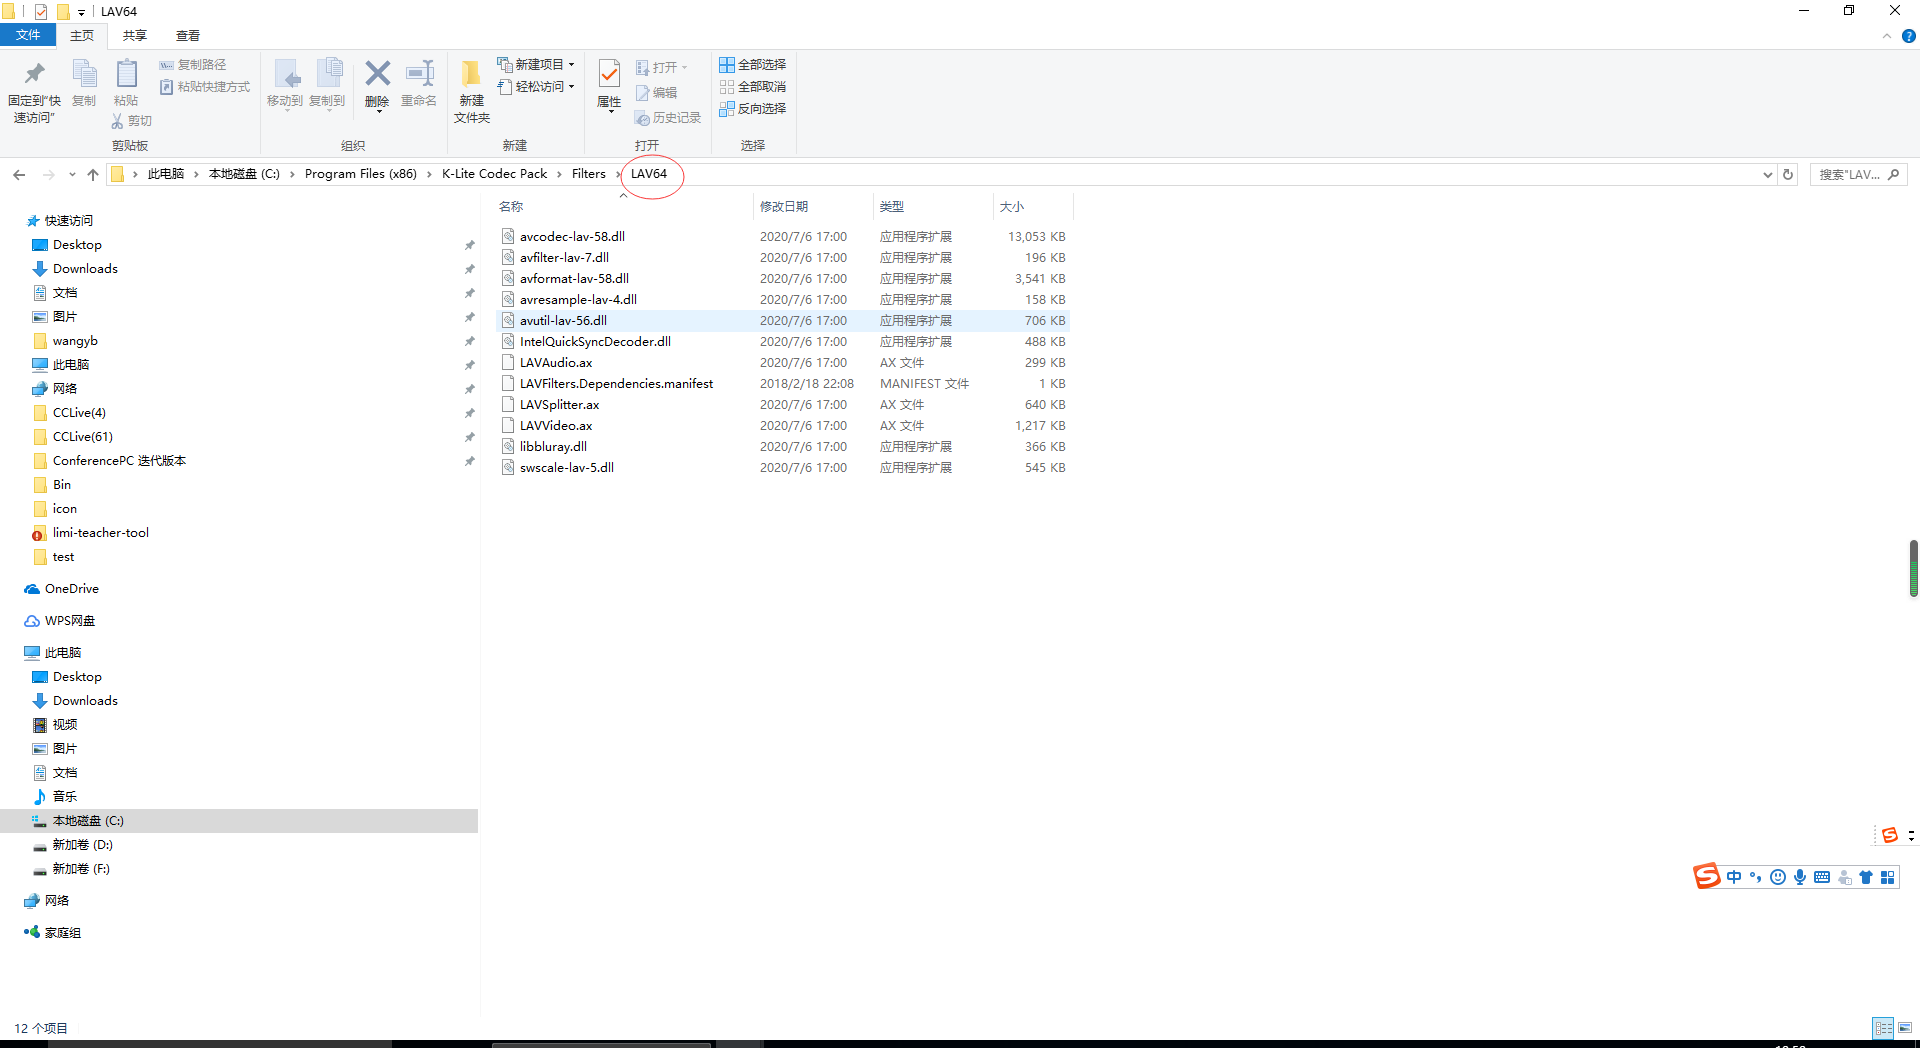Open the 文件 (File) tab
The height and width of the screenshot is (1048, 1920).
(28, 35)
